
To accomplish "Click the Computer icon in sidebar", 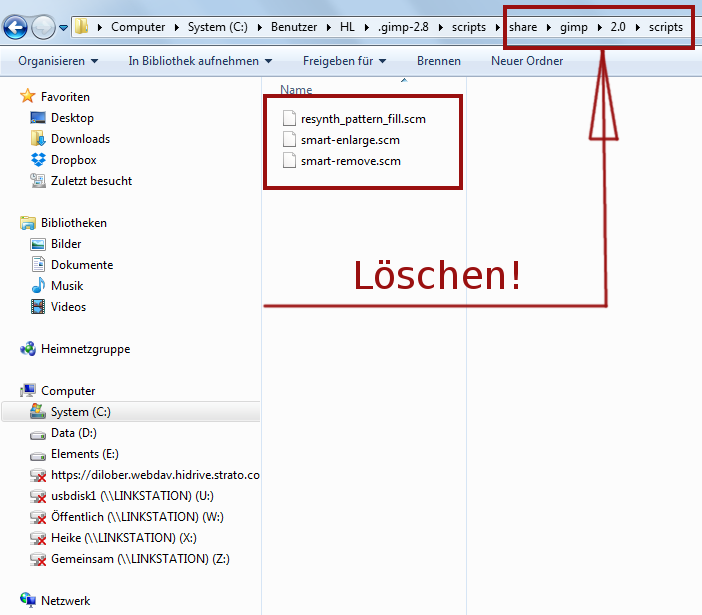I will pos(28,391).
